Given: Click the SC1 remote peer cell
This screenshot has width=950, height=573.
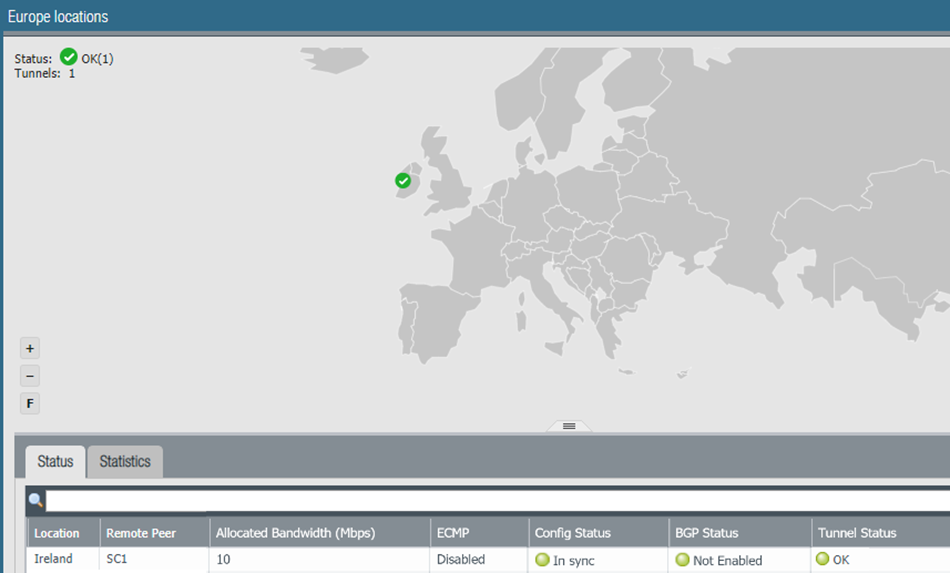Looking at the screenshot, I should pyautogui.click(x=120, y=559).
